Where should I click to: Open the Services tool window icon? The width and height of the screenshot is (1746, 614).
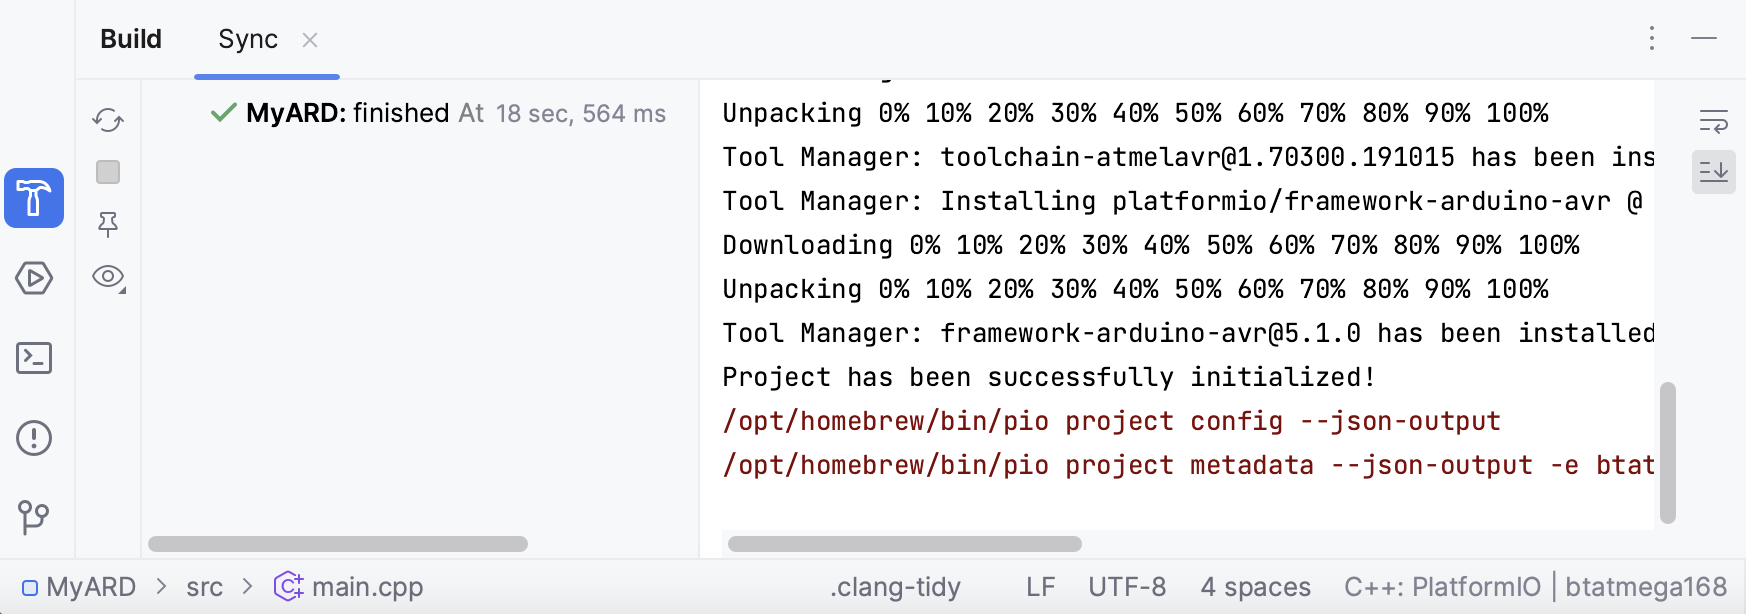pos(34,278)
